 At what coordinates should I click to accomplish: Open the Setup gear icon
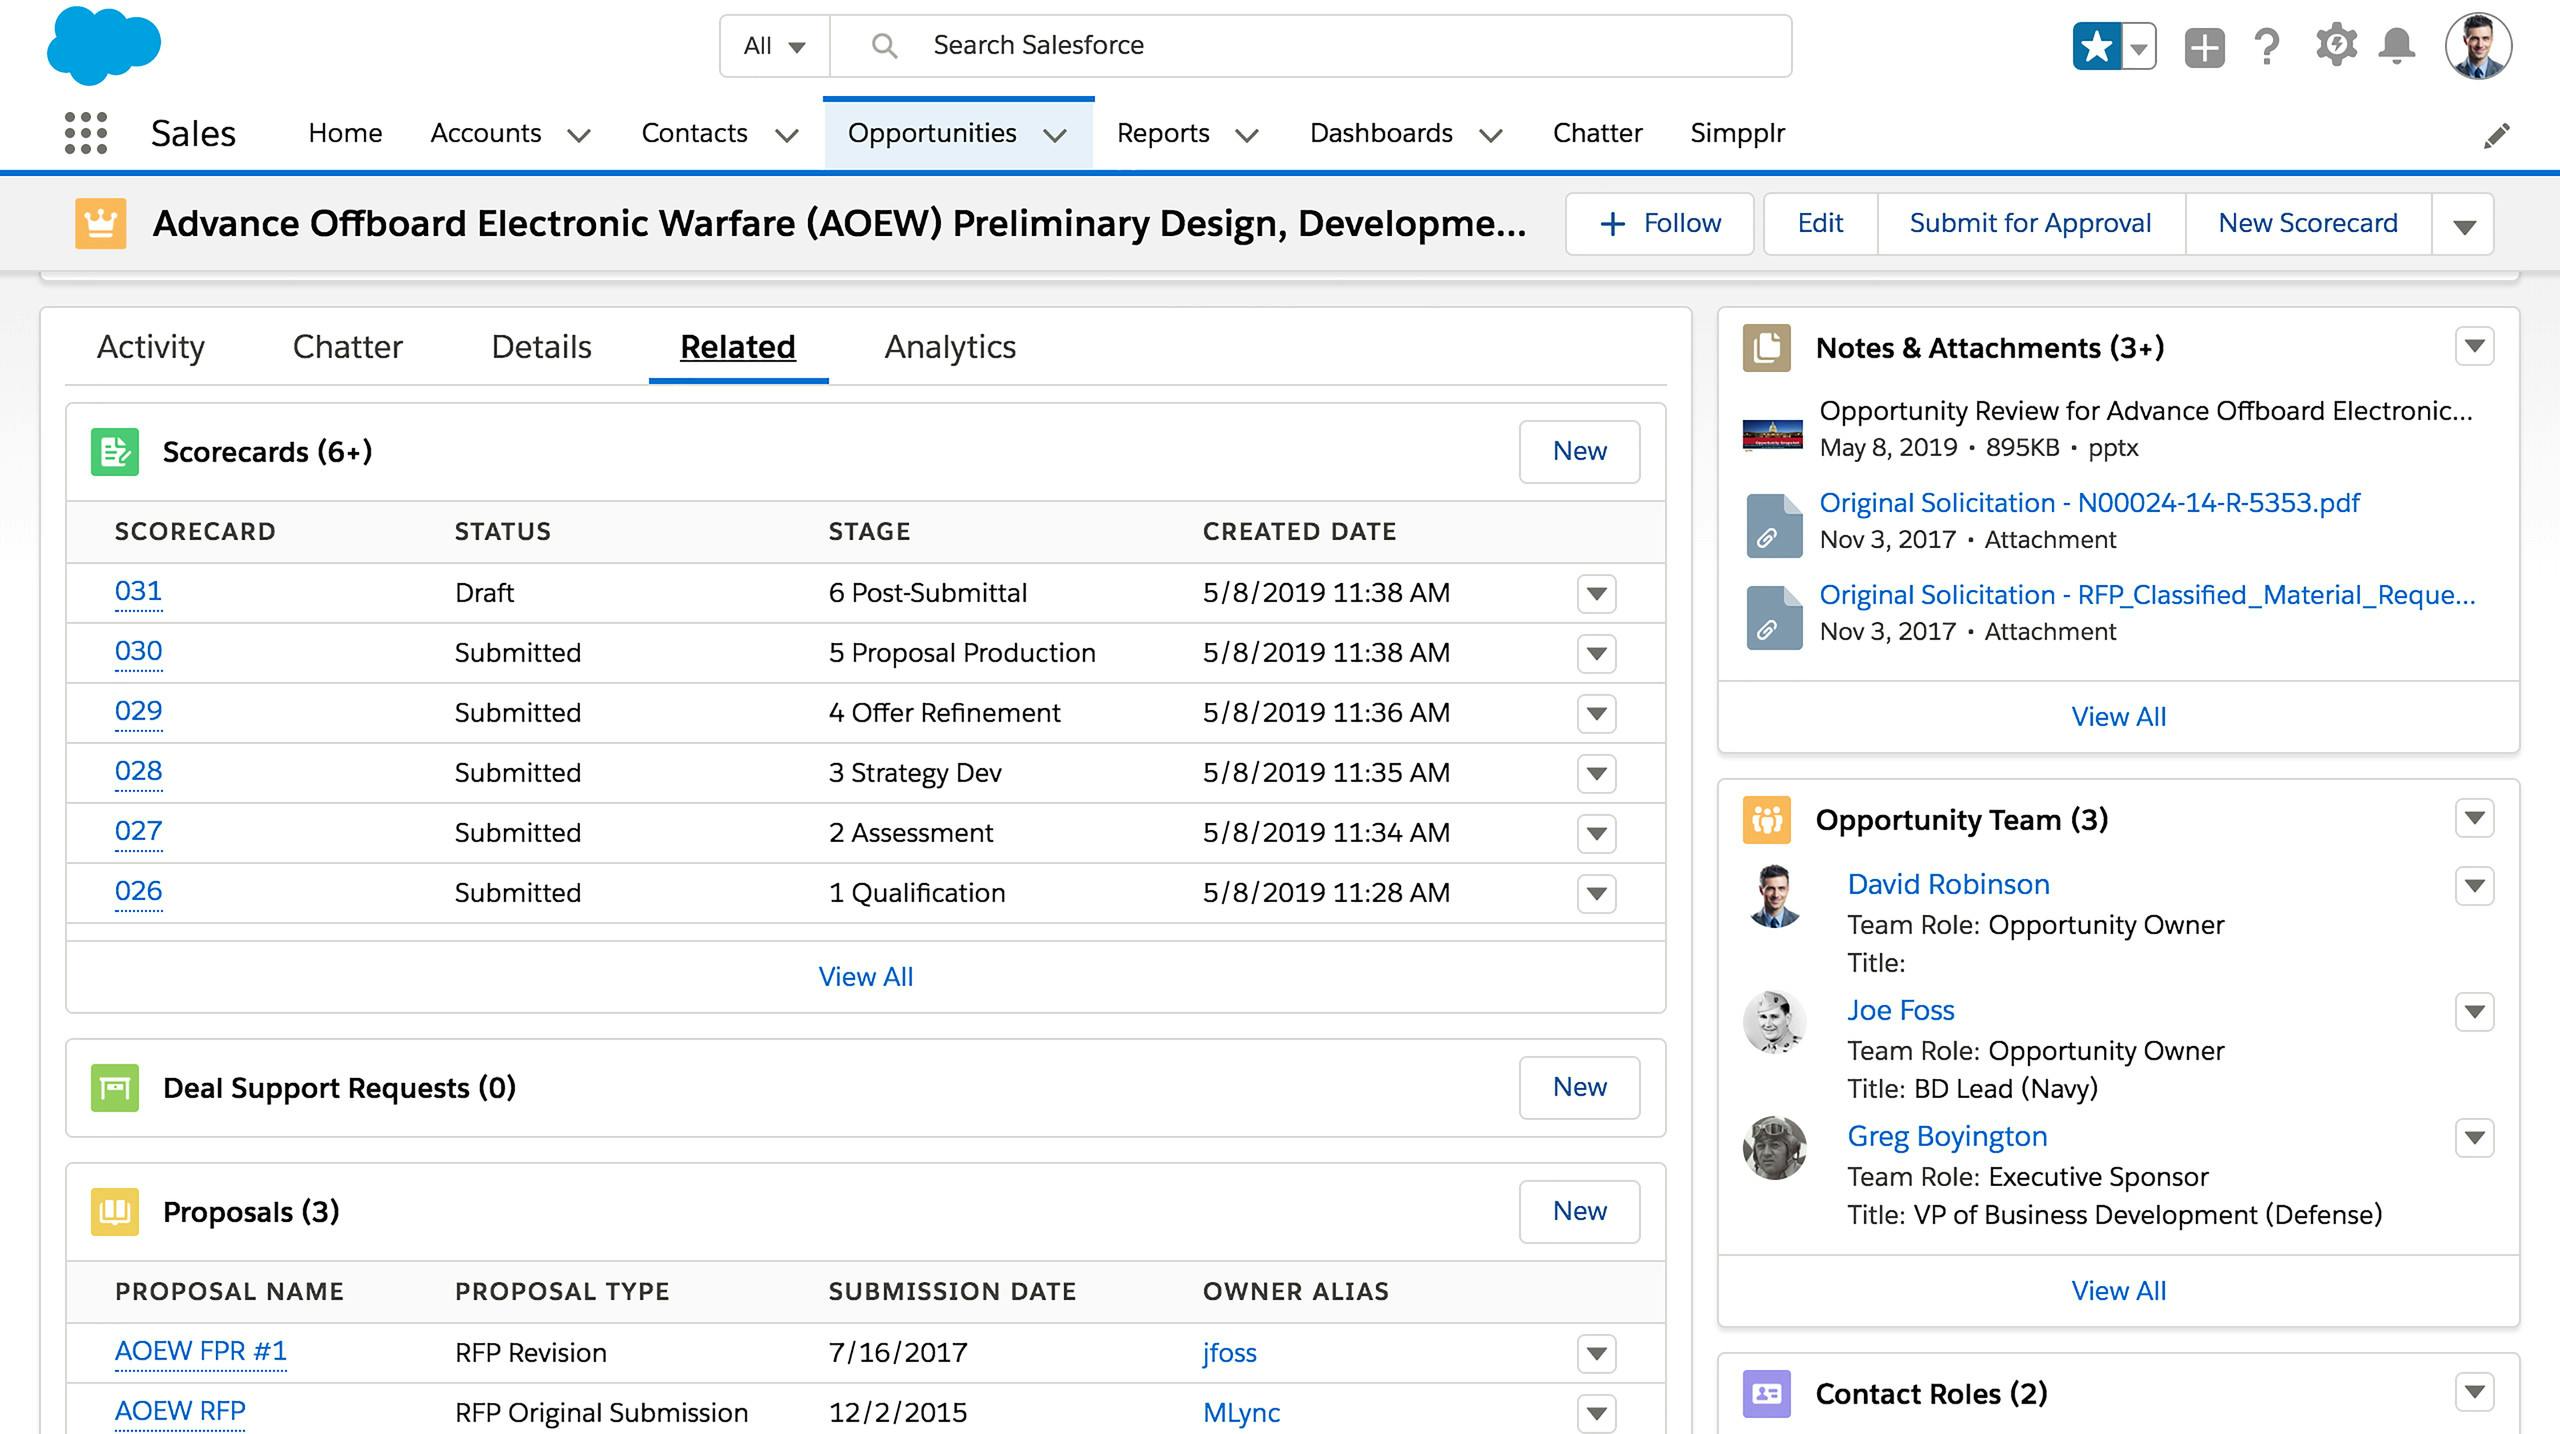pos(2336,46)
